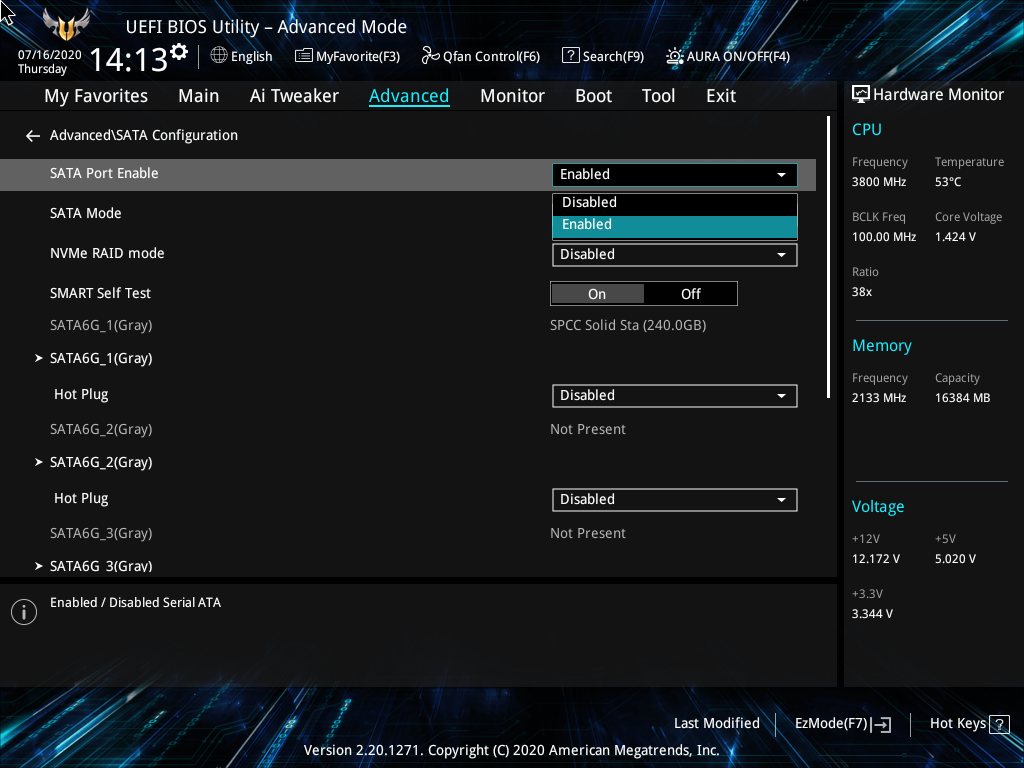Click the 1.424 V core voltage value
Screen dimensions: 1024x768
point(955,237)
